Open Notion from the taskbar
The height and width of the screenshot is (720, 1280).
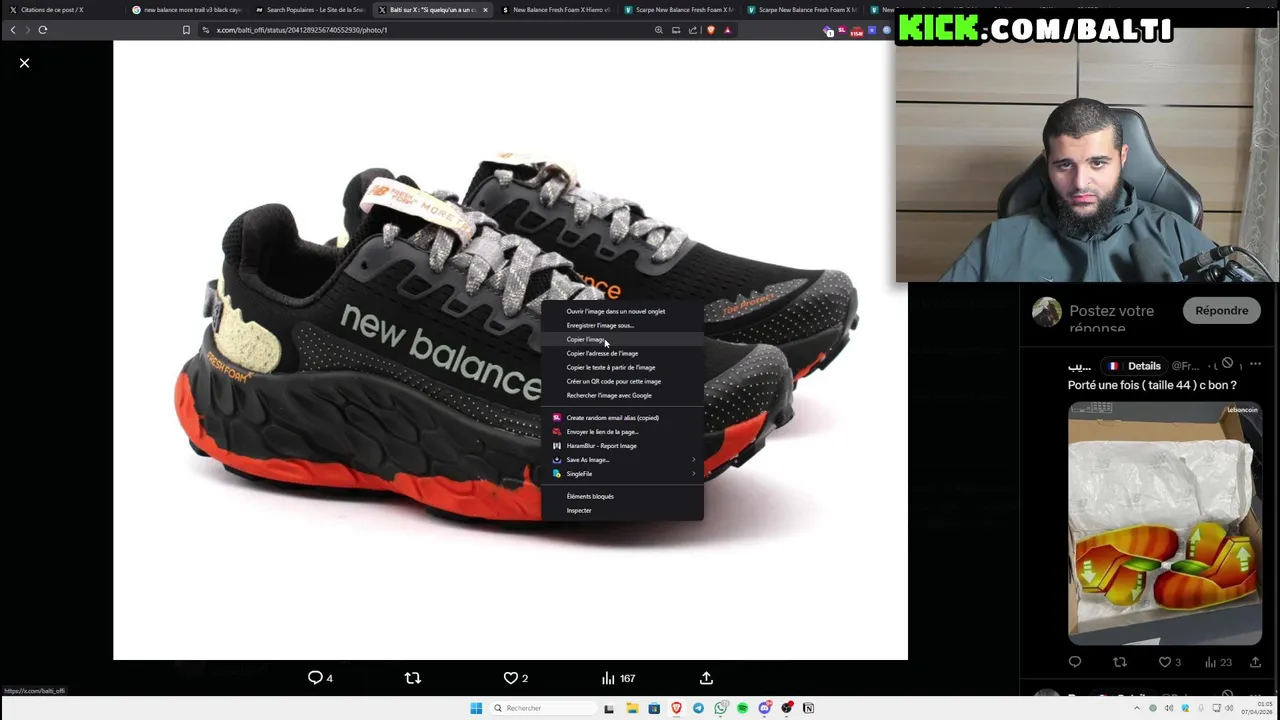point(808,708)
